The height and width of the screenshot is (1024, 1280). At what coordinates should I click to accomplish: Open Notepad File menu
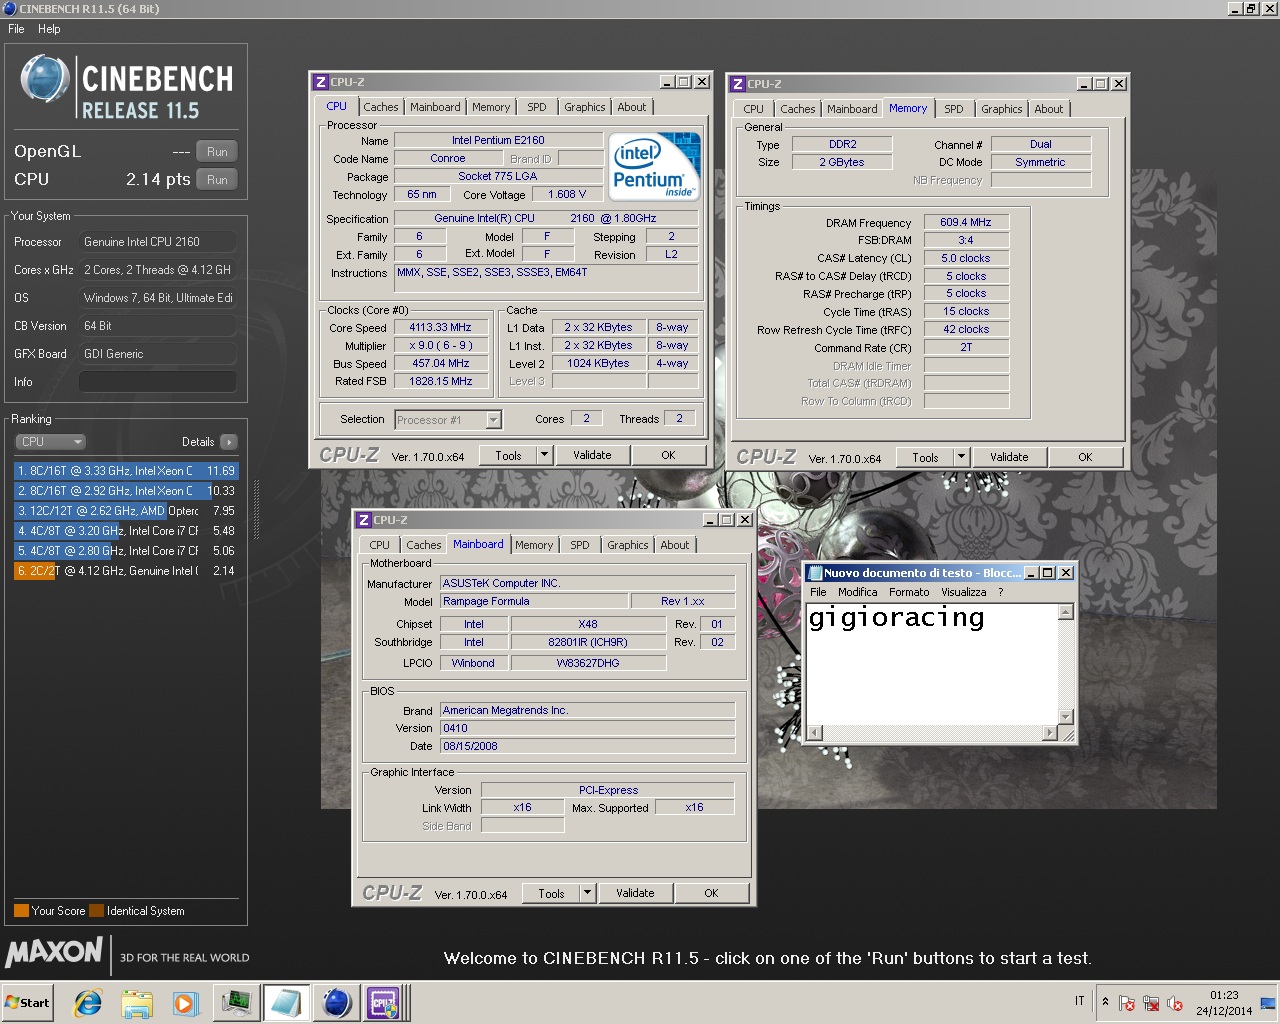(818, 592)
